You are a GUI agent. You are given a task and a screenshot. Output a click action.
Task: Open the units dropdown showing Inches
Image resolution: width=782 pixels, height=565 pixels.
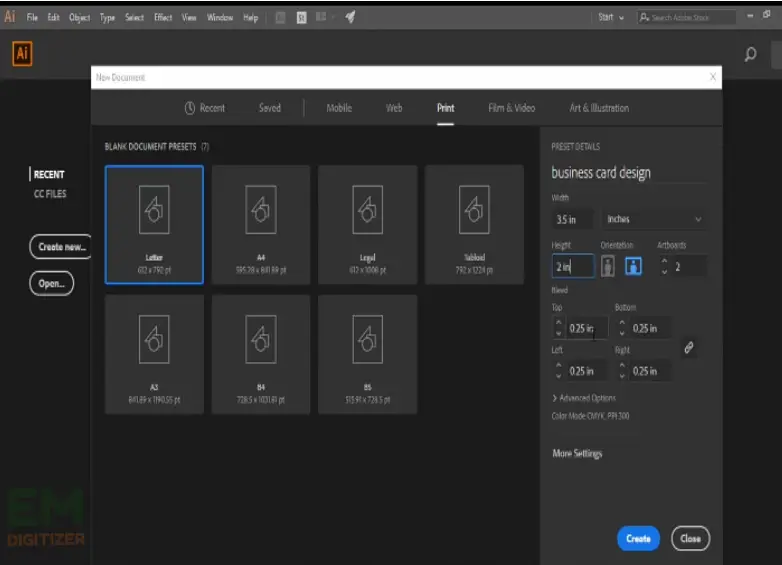pyautogui.click(x=654, y=219)
